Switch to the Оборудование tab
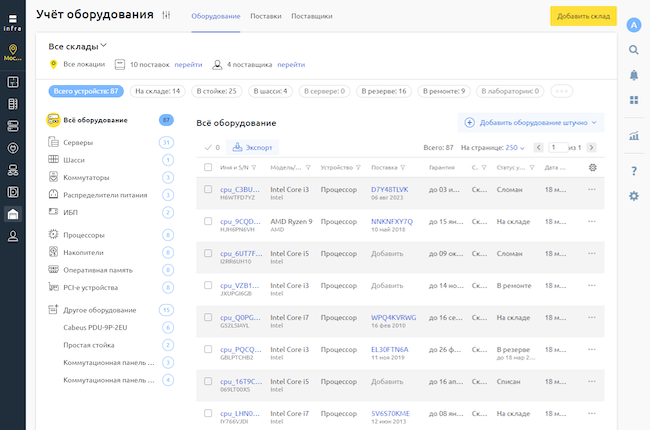This screenshot has height=430, width=650. click(216, 16)
